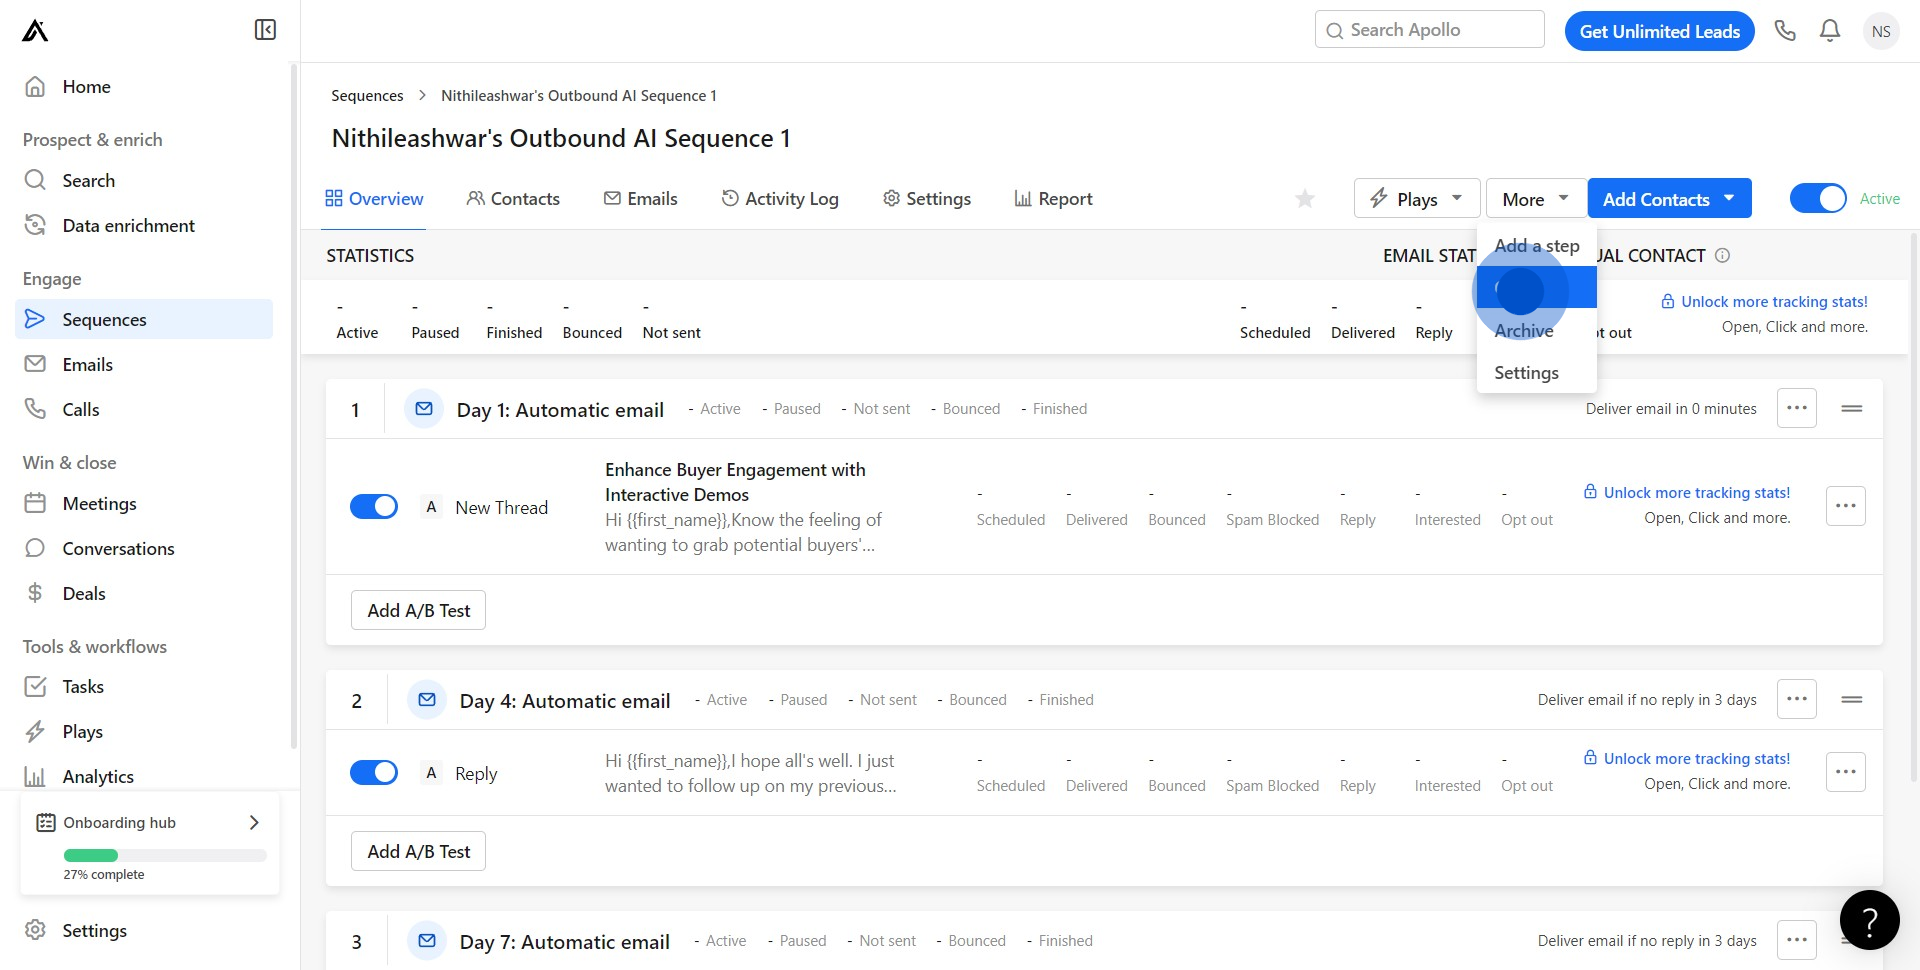Click Add A/B Test under Day 1
1920x970 pixels.
[418, 610]
